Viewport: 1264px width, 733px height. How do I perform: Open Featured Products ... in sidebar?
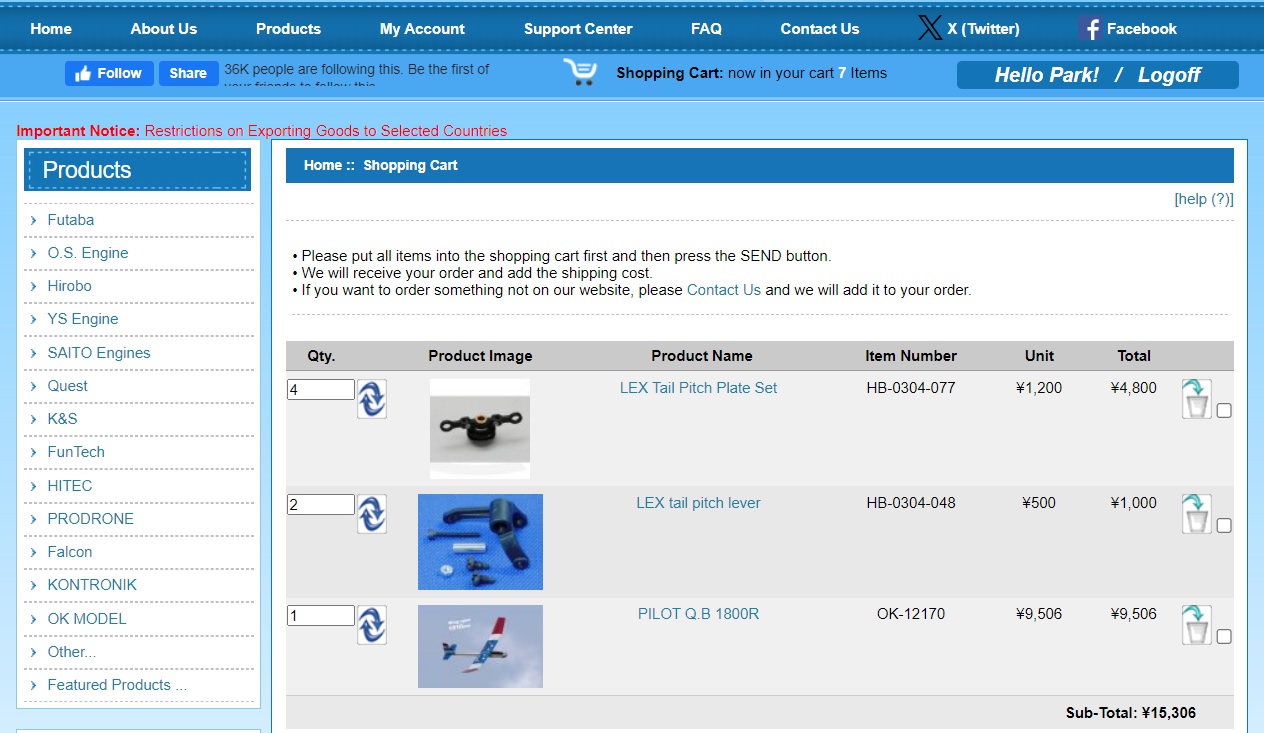point(117,685)
